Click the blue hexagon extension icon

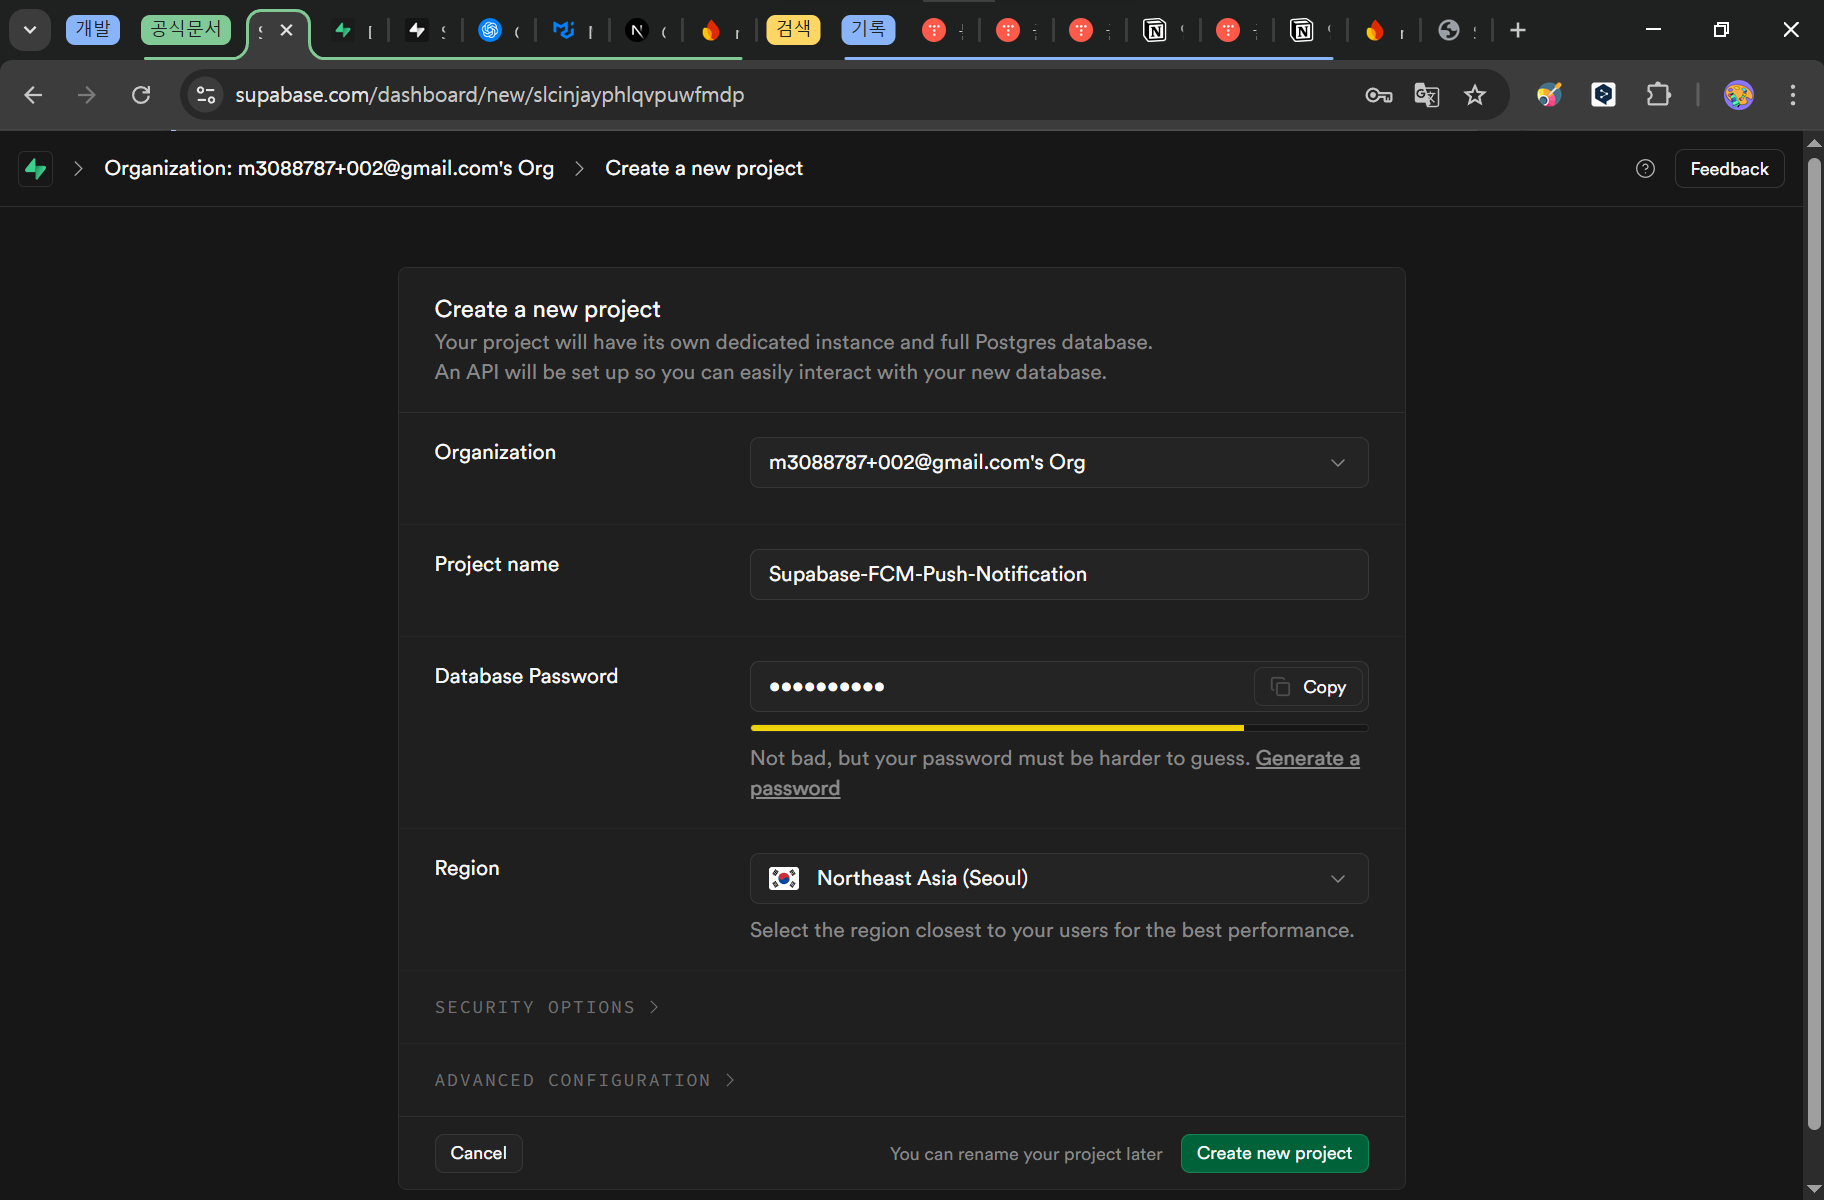1604,95
